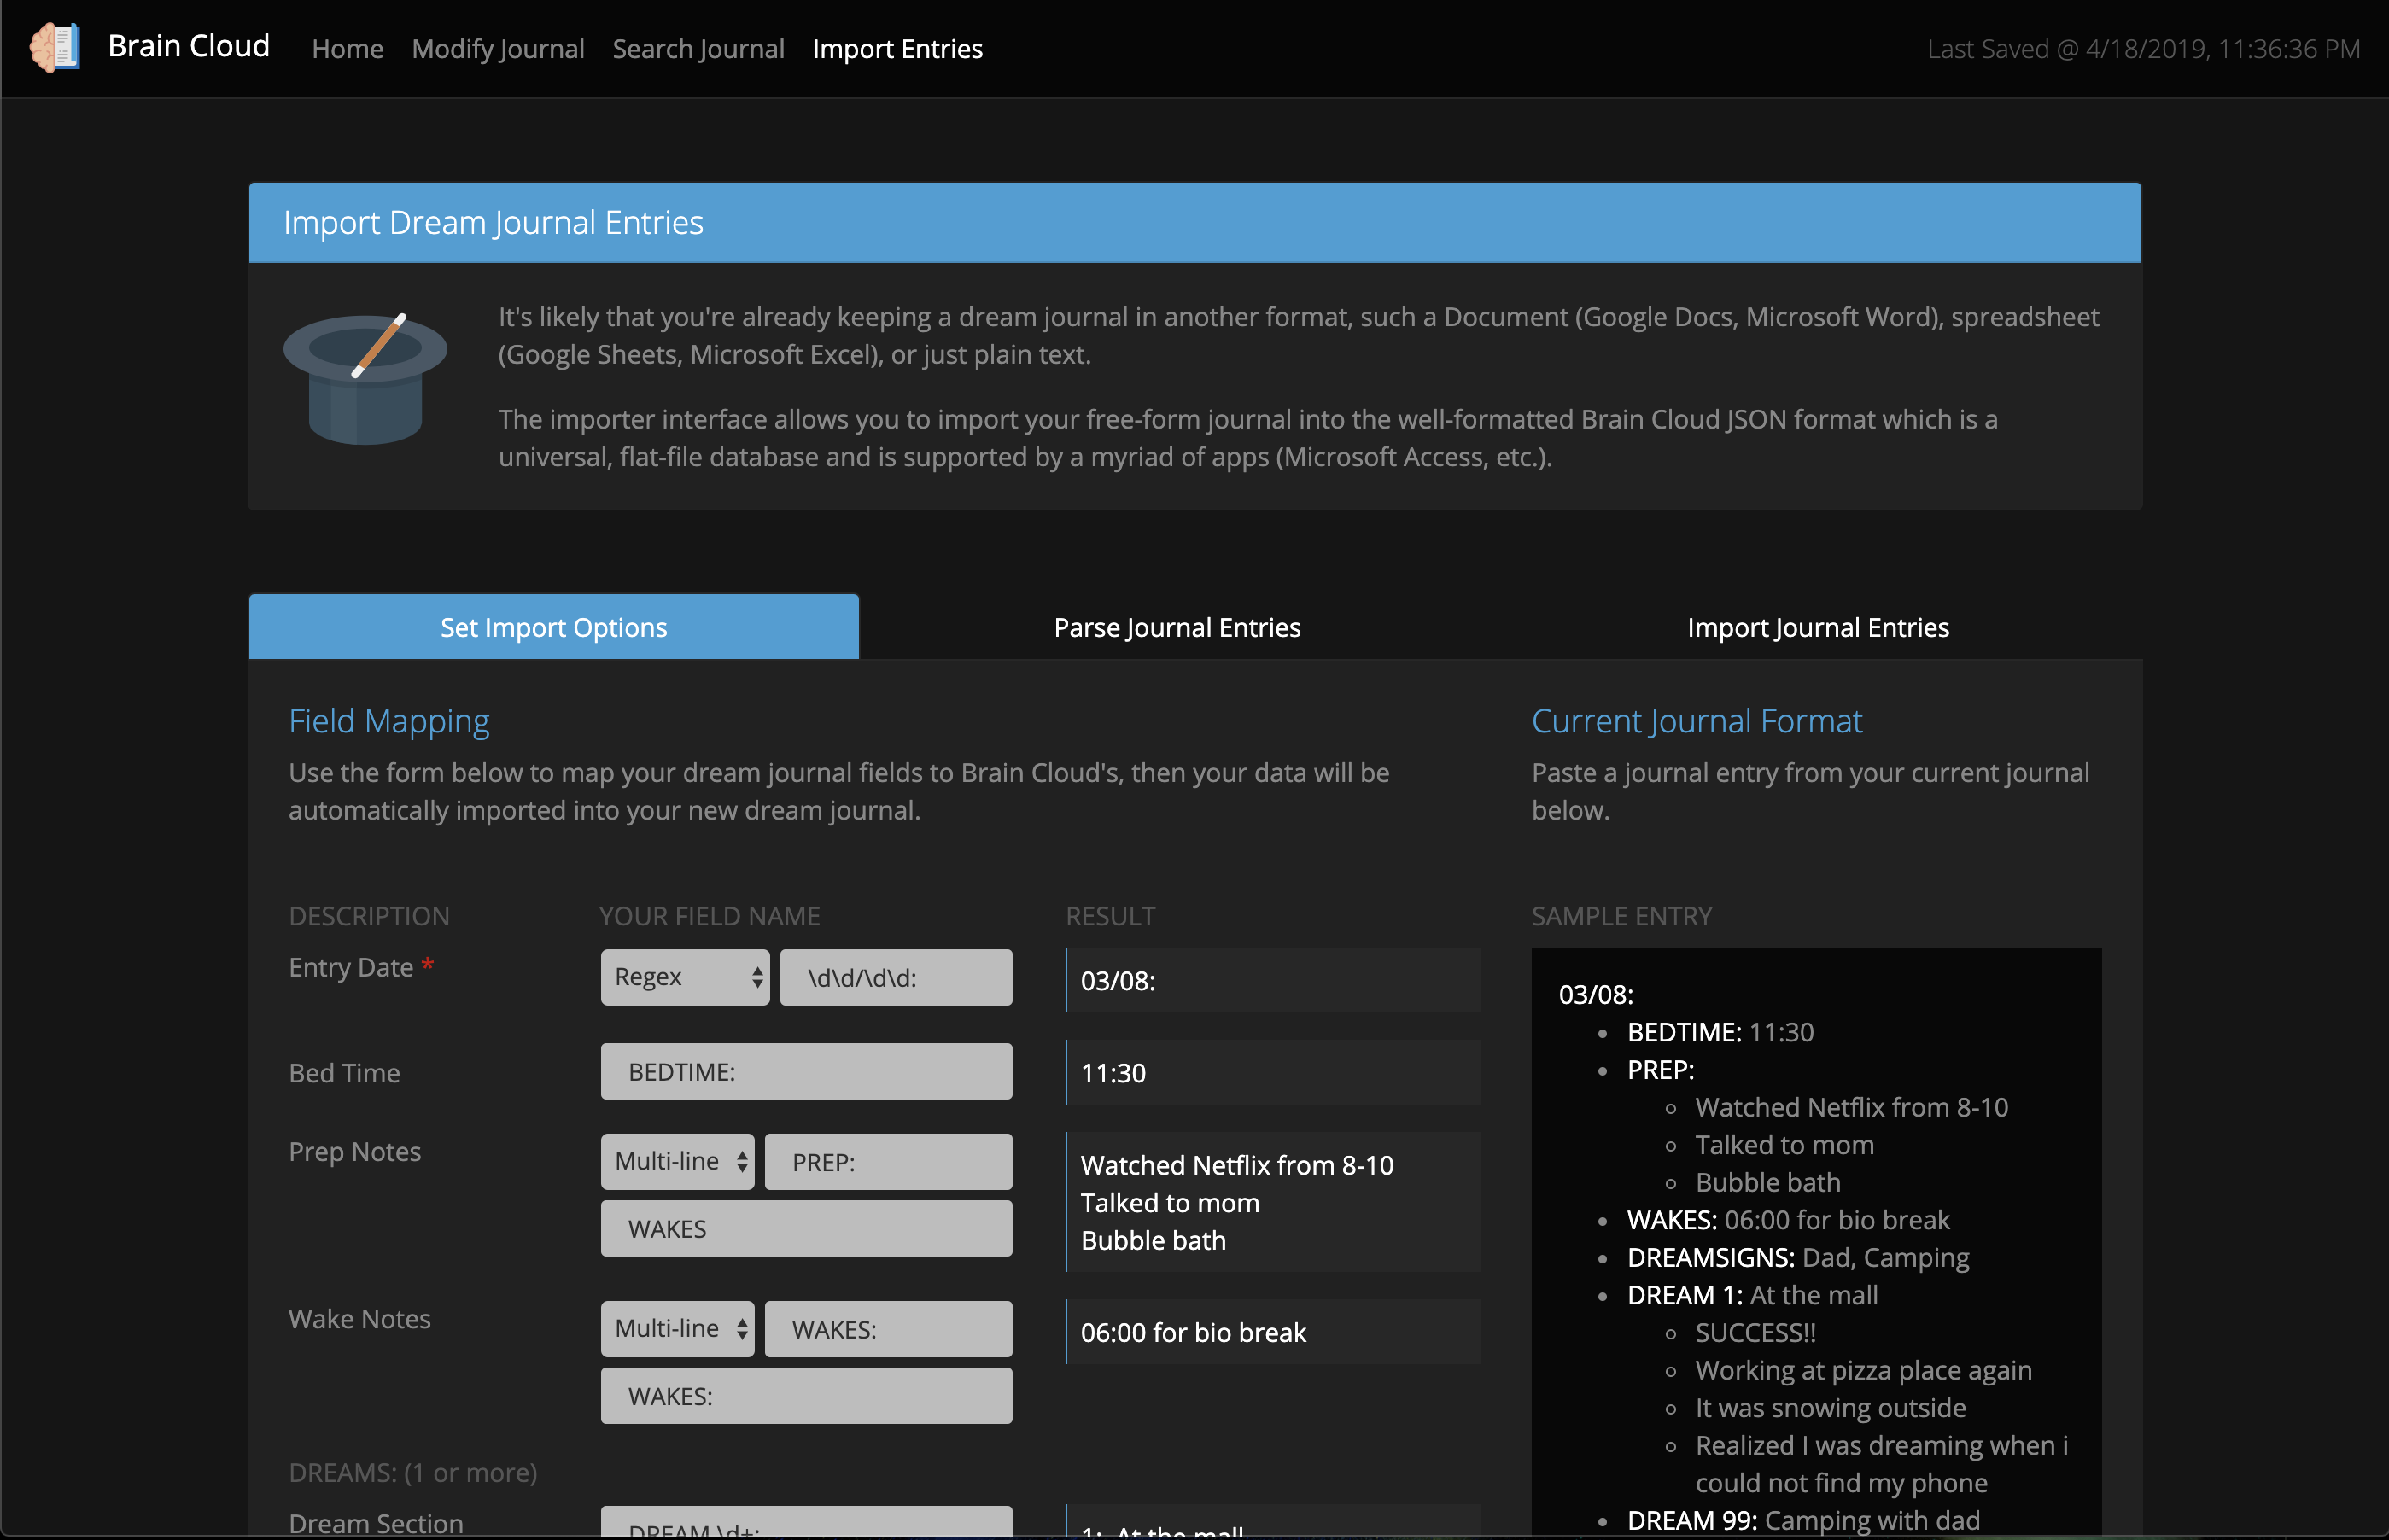Screen dimensions: 2389x1540
Task: Open the Entry Date Regex dropdown
Action: coord(685,978)
